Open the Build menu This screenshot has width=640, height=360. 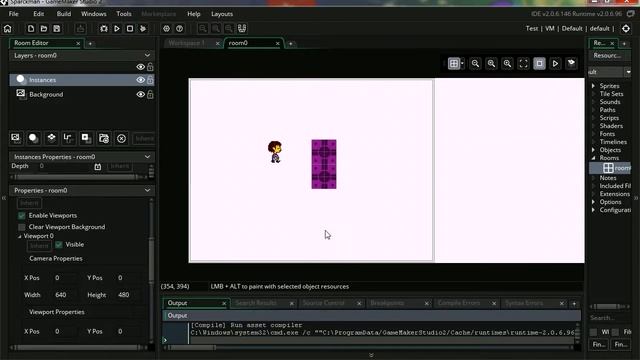click(64, 14)
